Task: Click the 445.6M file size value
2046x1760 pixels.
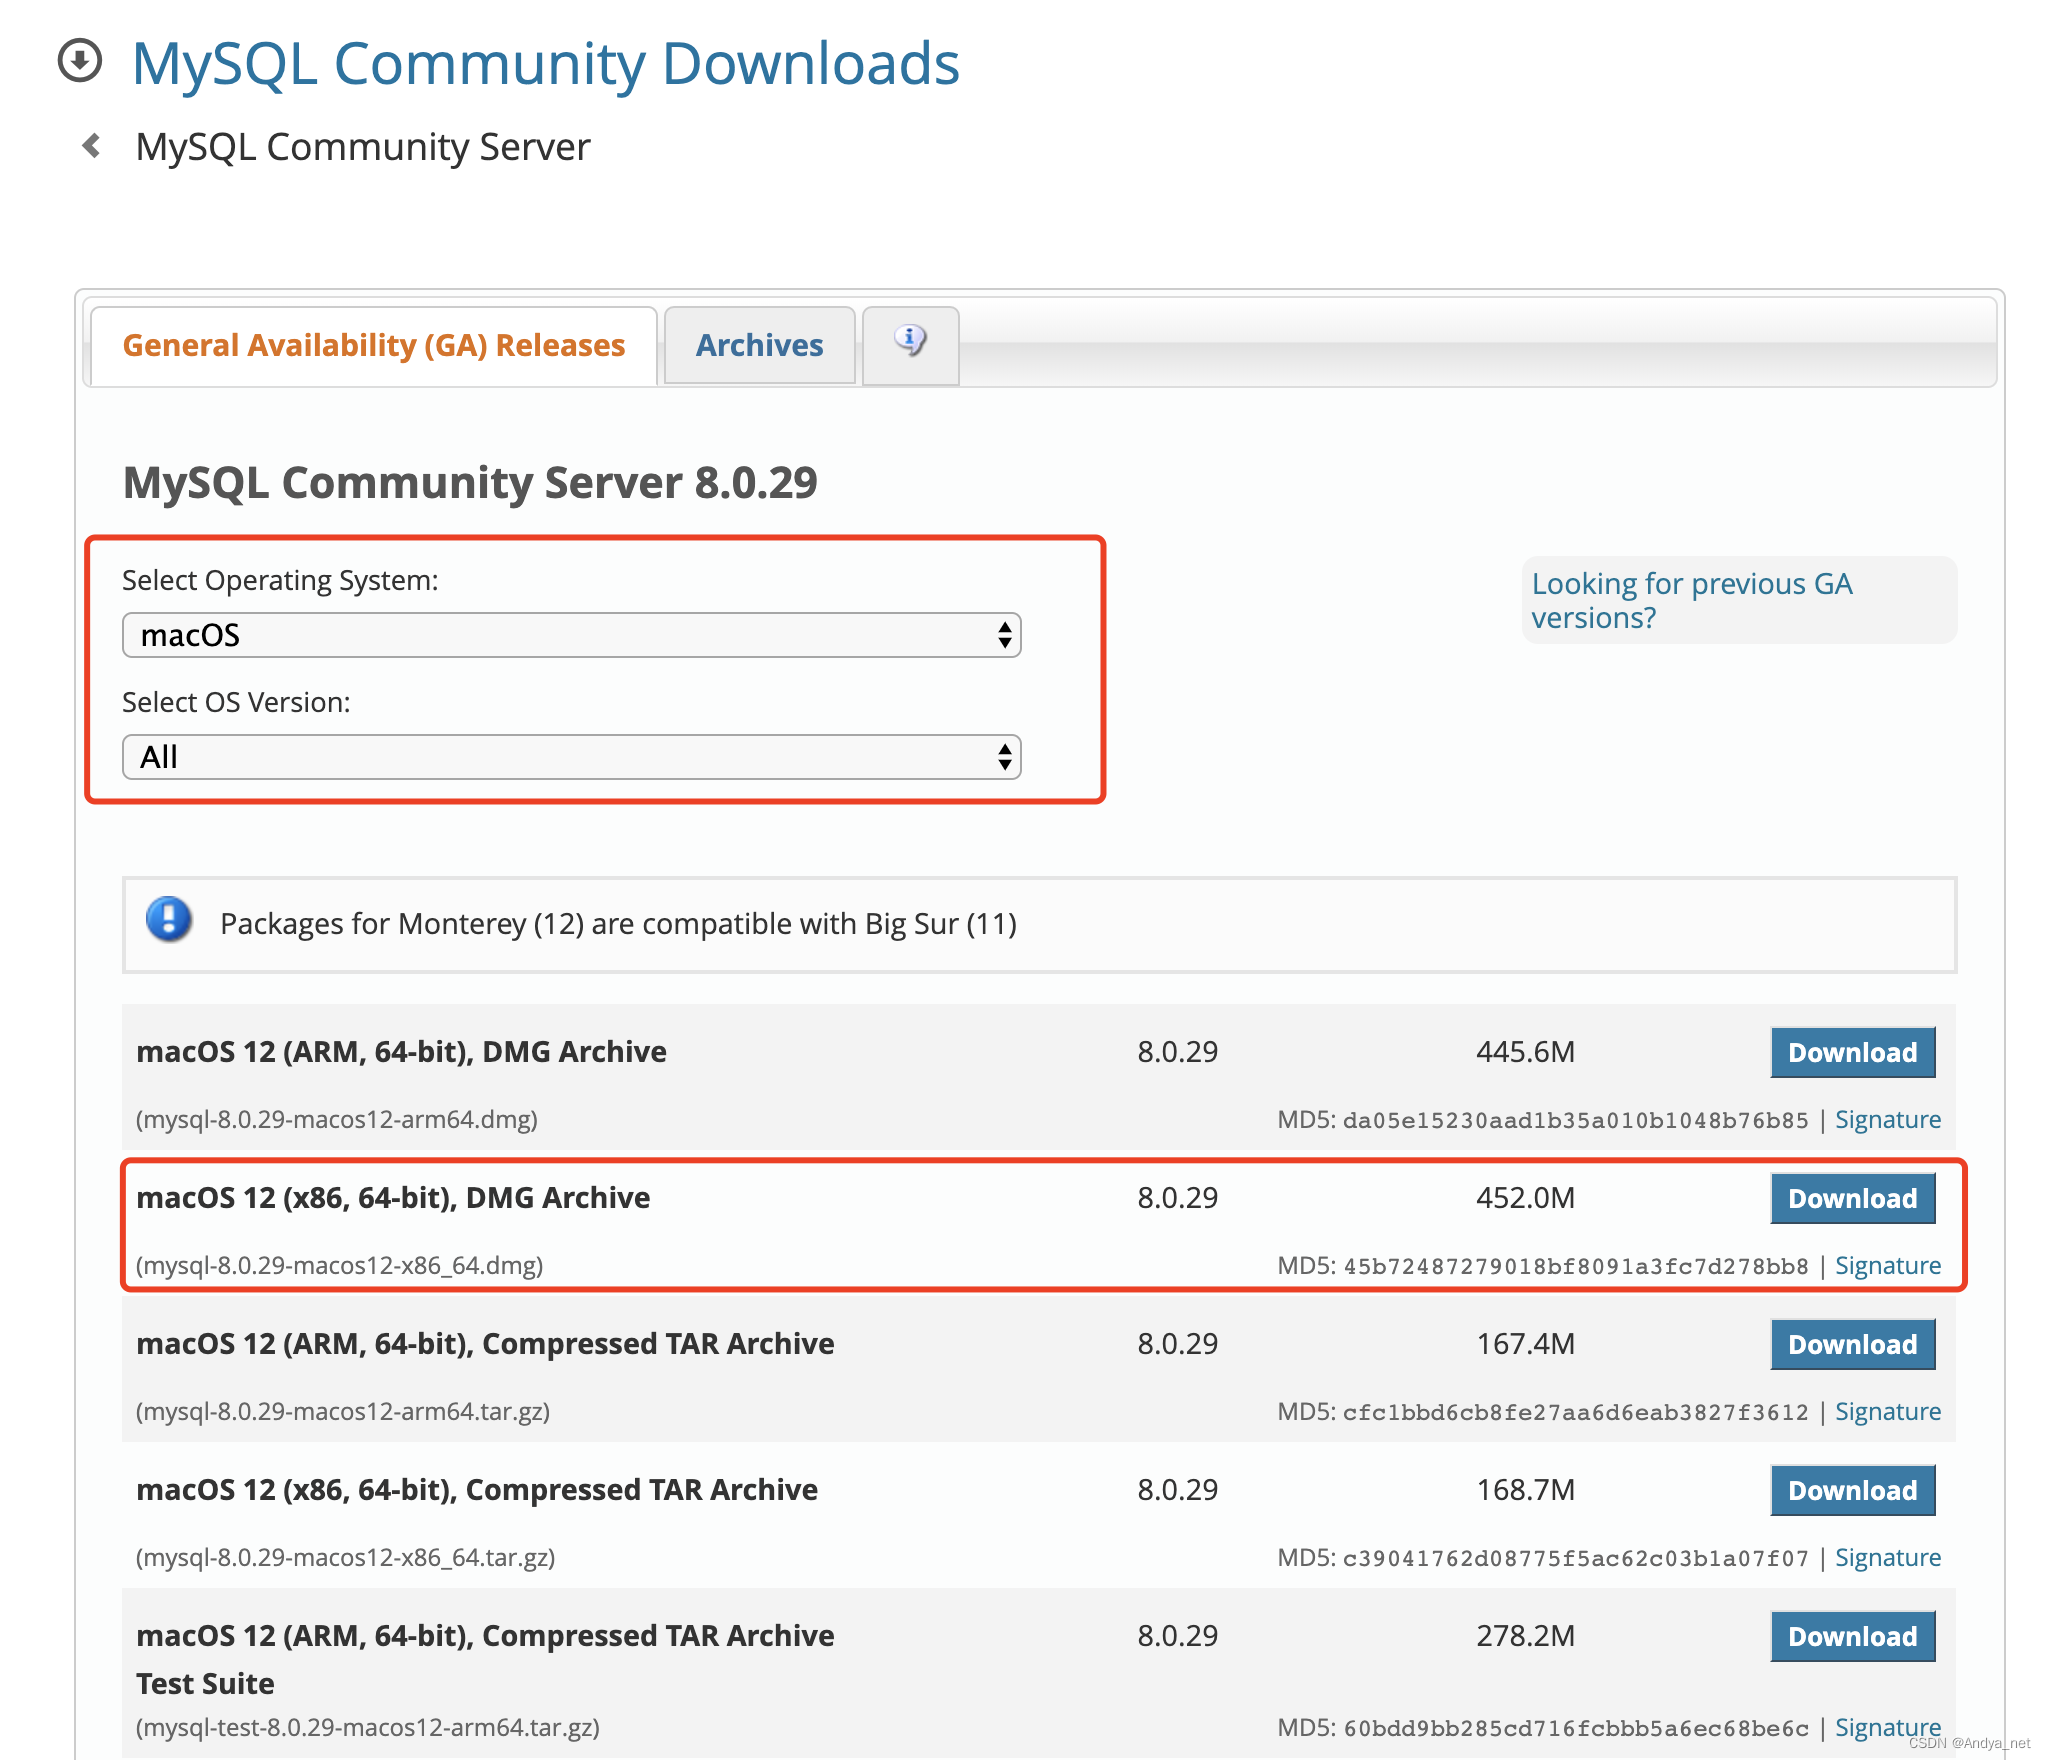Action: click(x=1525, y=1052)
